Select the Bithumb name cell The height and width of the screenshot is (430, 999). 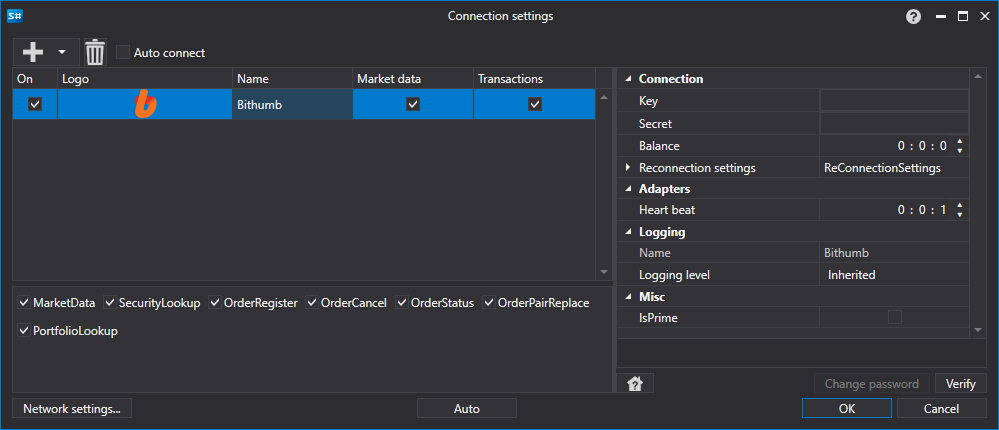coord(292,104)
